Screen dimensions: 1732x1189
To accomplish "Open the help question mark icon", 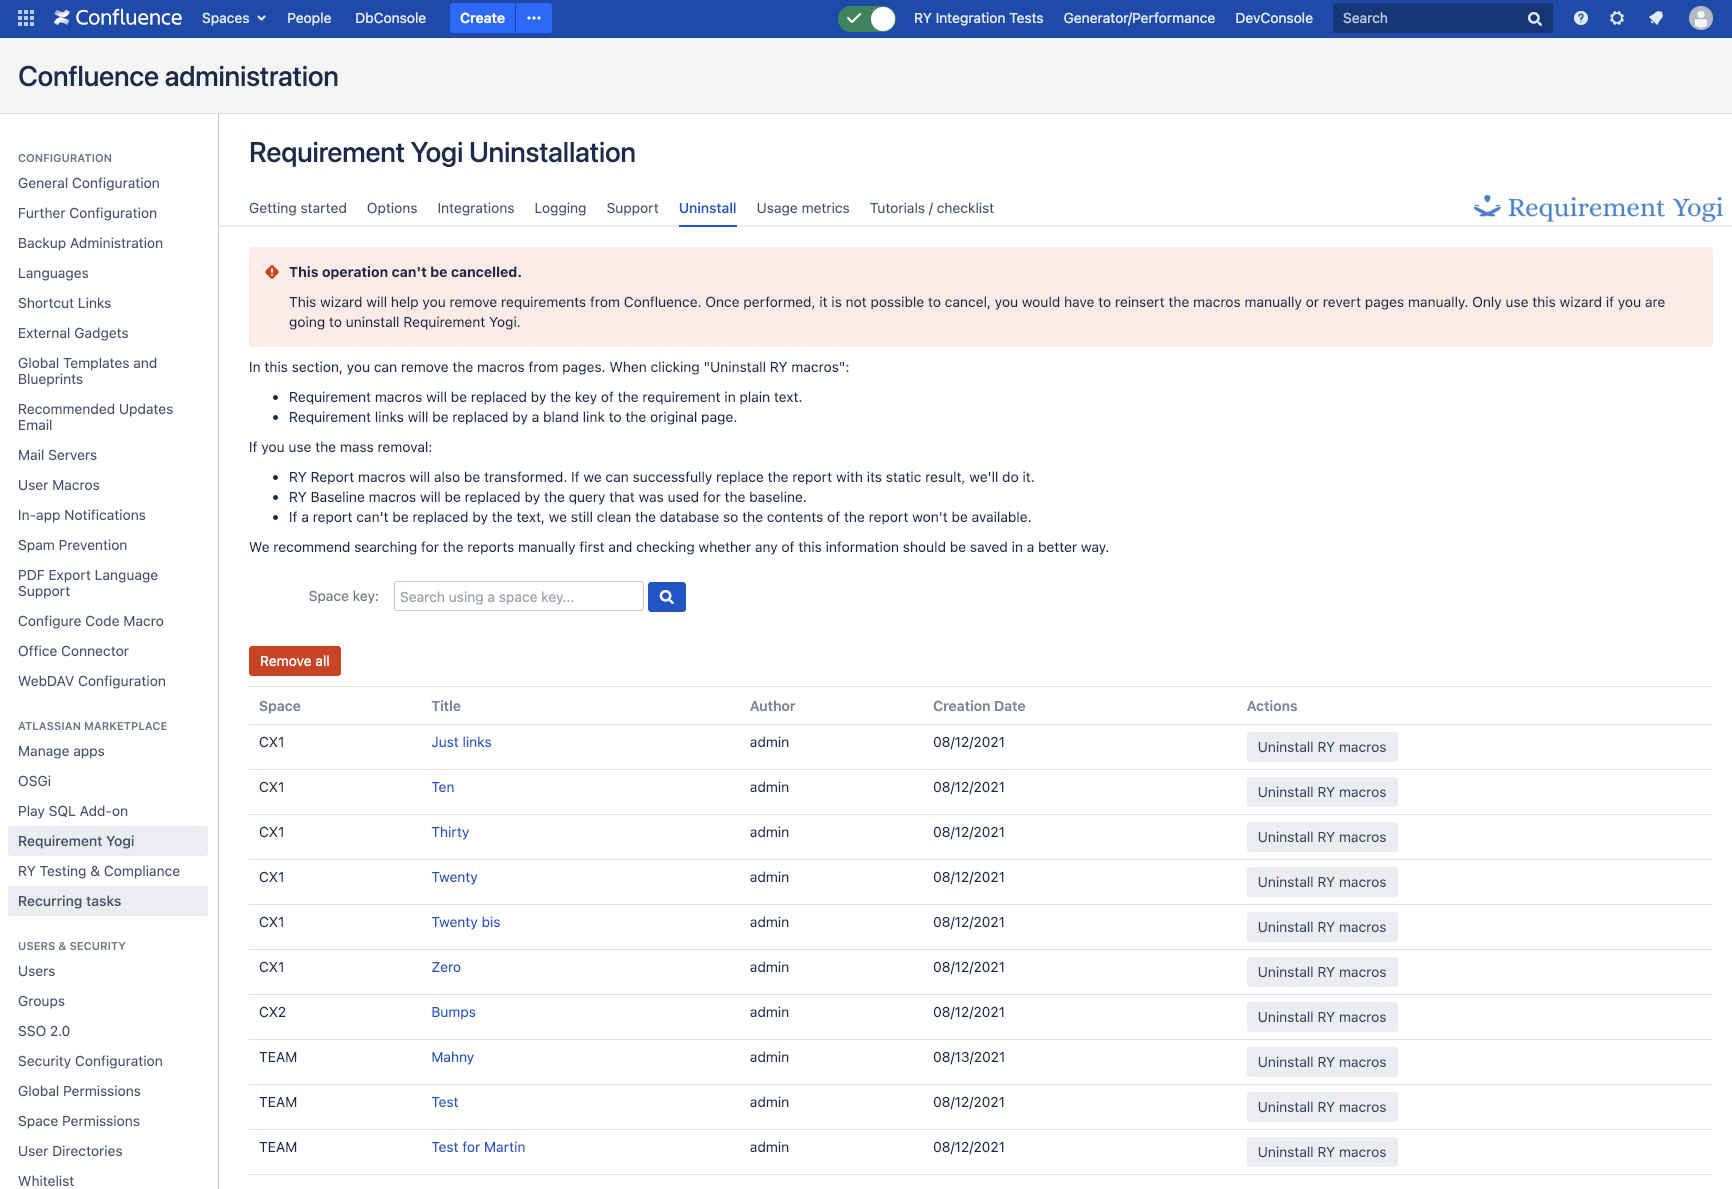I will 1580,18.
